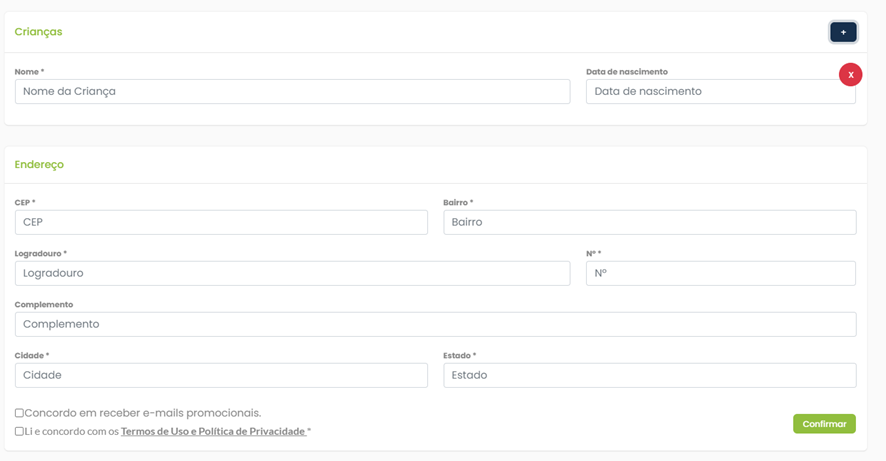Open Termos de Uso e Política link
886x461 pixels.
click(x=213, y=431)
